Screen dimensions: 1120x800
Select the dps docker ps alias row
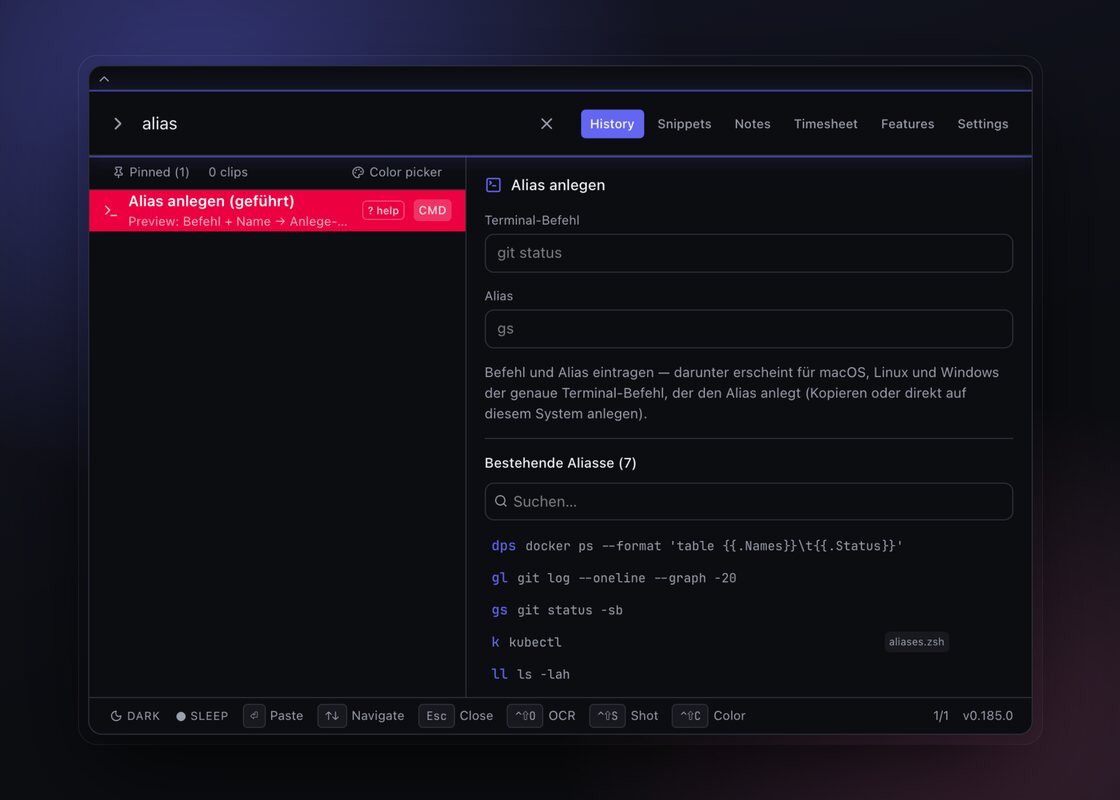(x=749, y=546)
